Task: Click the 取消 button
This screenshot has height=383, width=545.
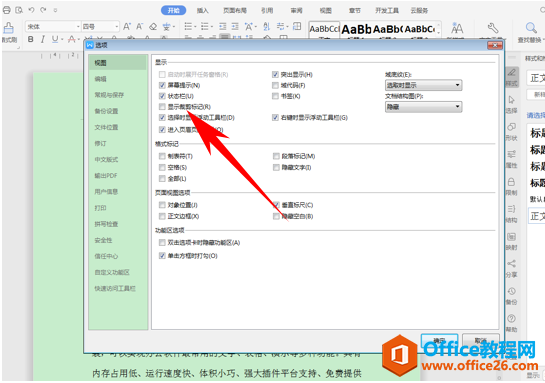Action: pos(481,340)
